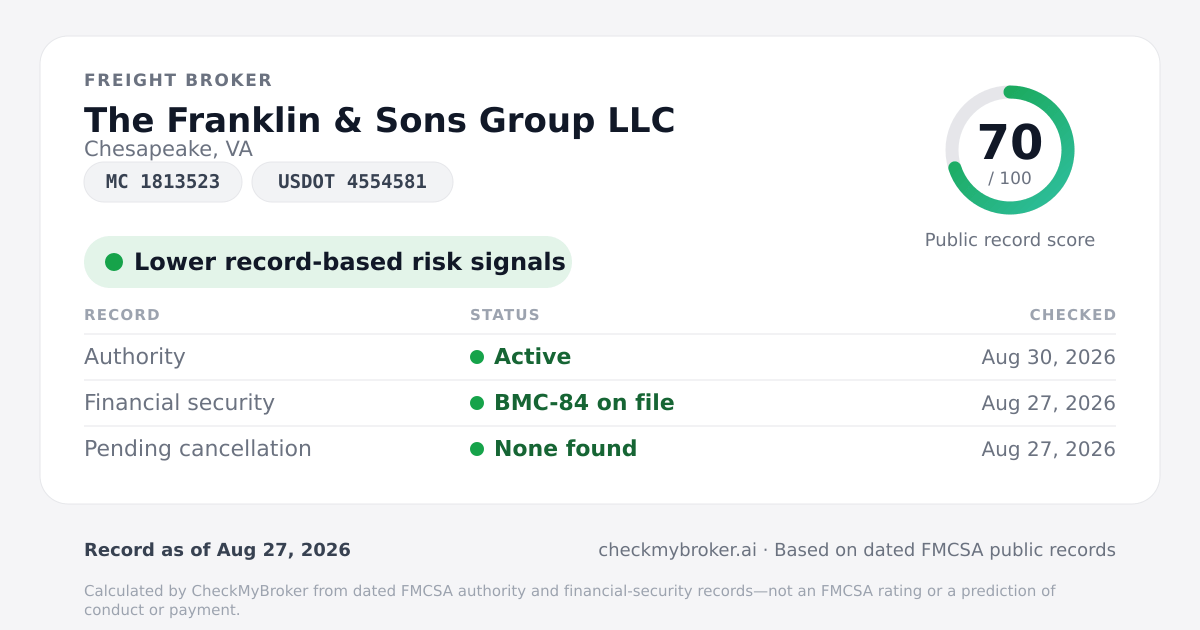Select the MC 1813523 badge
1200x630 pixels.
[163, 182]
